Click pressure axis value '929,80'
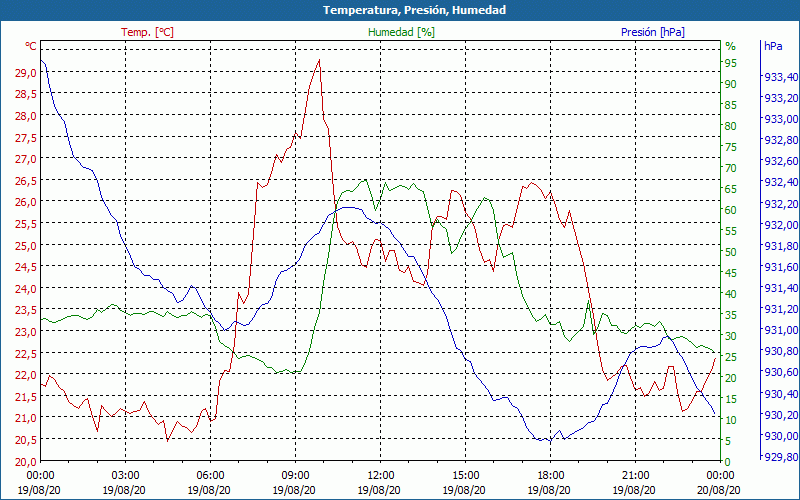Screen dimensions: 800x500 tap(781, 456)
